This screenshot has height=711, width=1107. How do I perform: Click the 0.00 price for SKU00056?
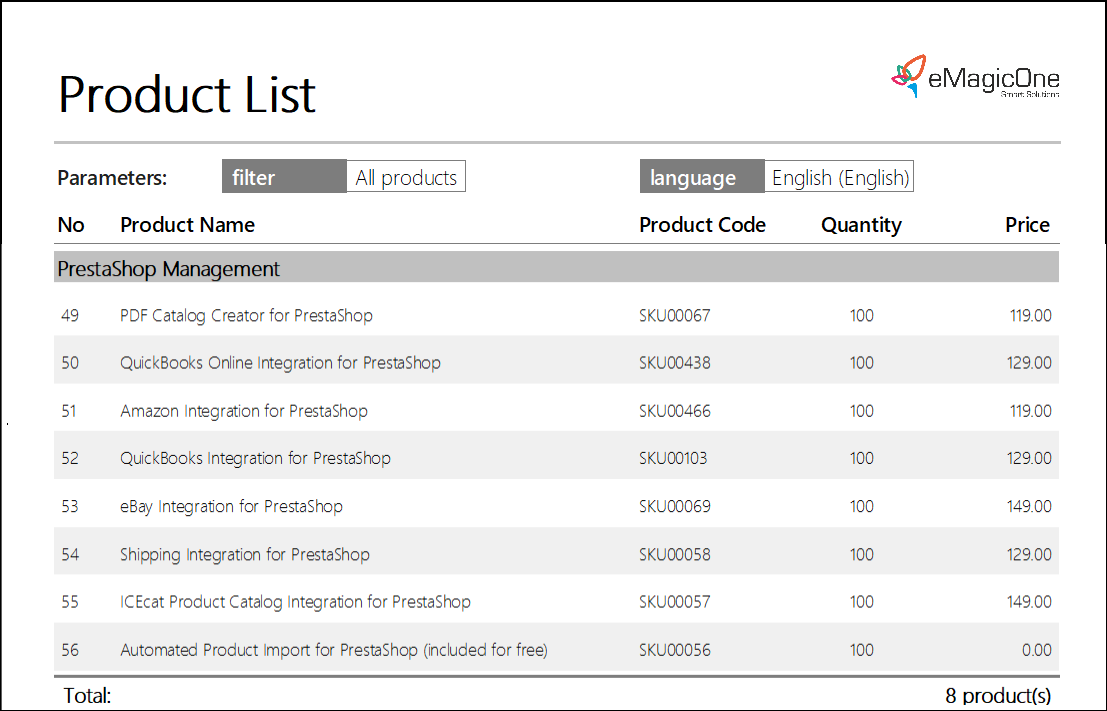(1036, 650)
